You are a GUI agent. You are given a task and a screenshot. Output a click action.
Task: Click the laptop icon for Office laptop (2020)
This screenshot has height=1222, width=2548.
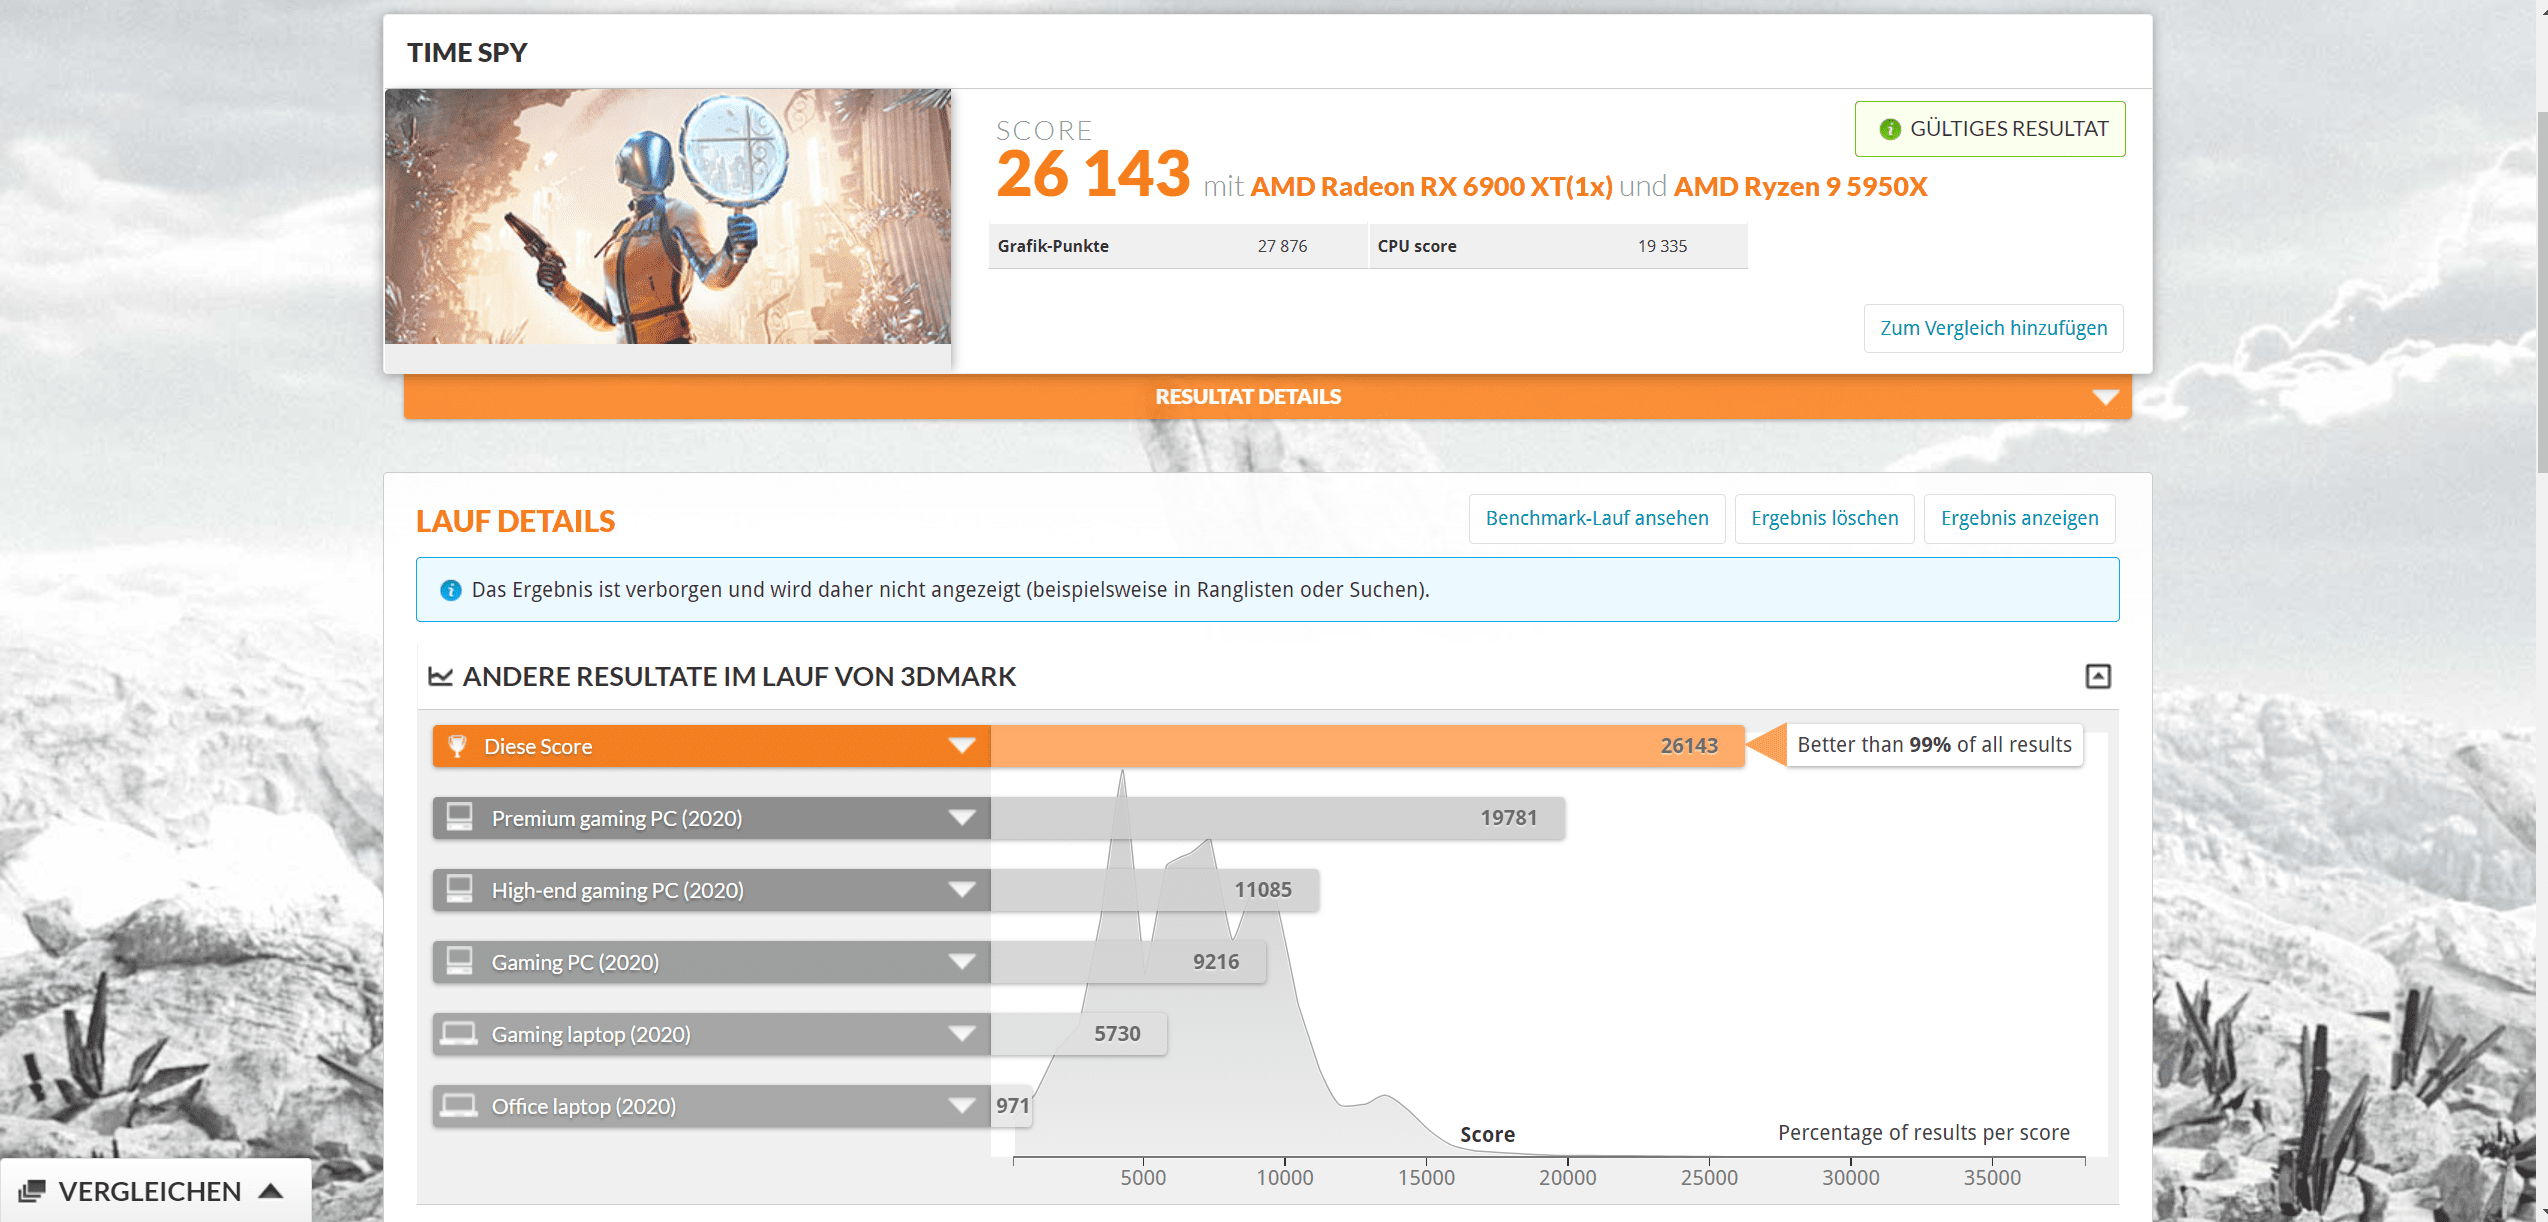click(459, 1105)
